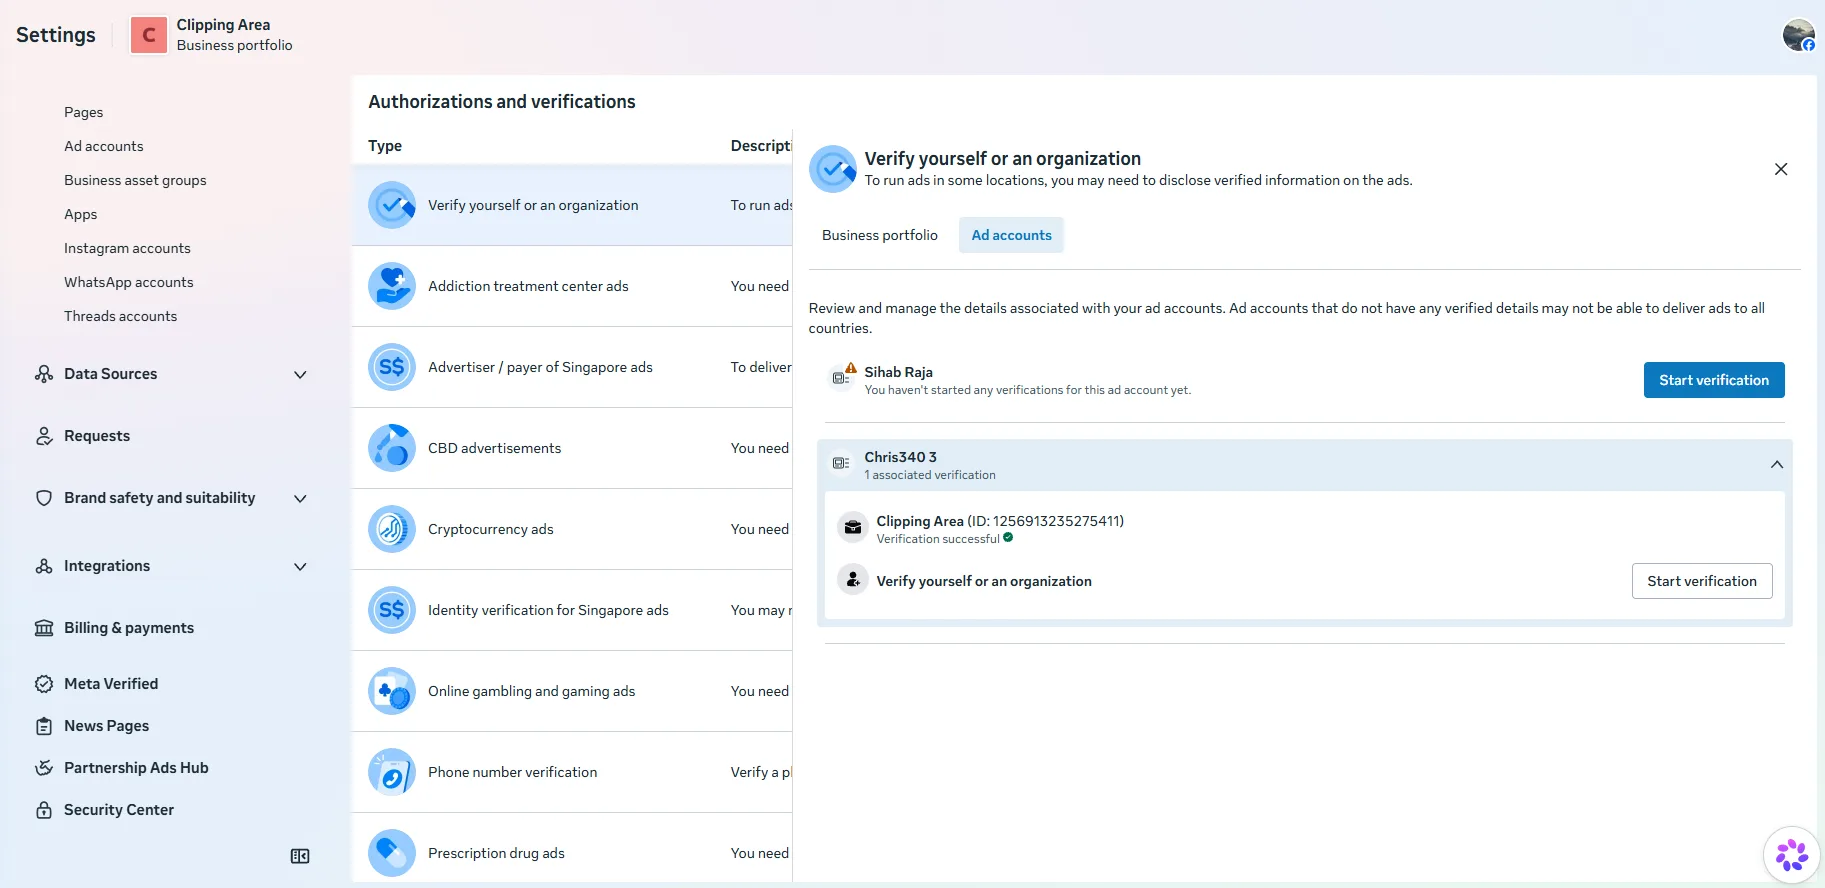Image resolution: width=1825 pixels, height=888 pixels.
Task: Click the Integrations sidebar icon
Action: (44, 566)
